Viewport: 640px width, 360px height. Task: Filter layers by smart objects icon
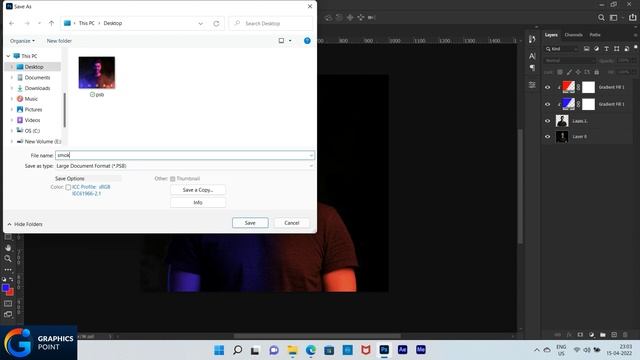coord(627,49)
